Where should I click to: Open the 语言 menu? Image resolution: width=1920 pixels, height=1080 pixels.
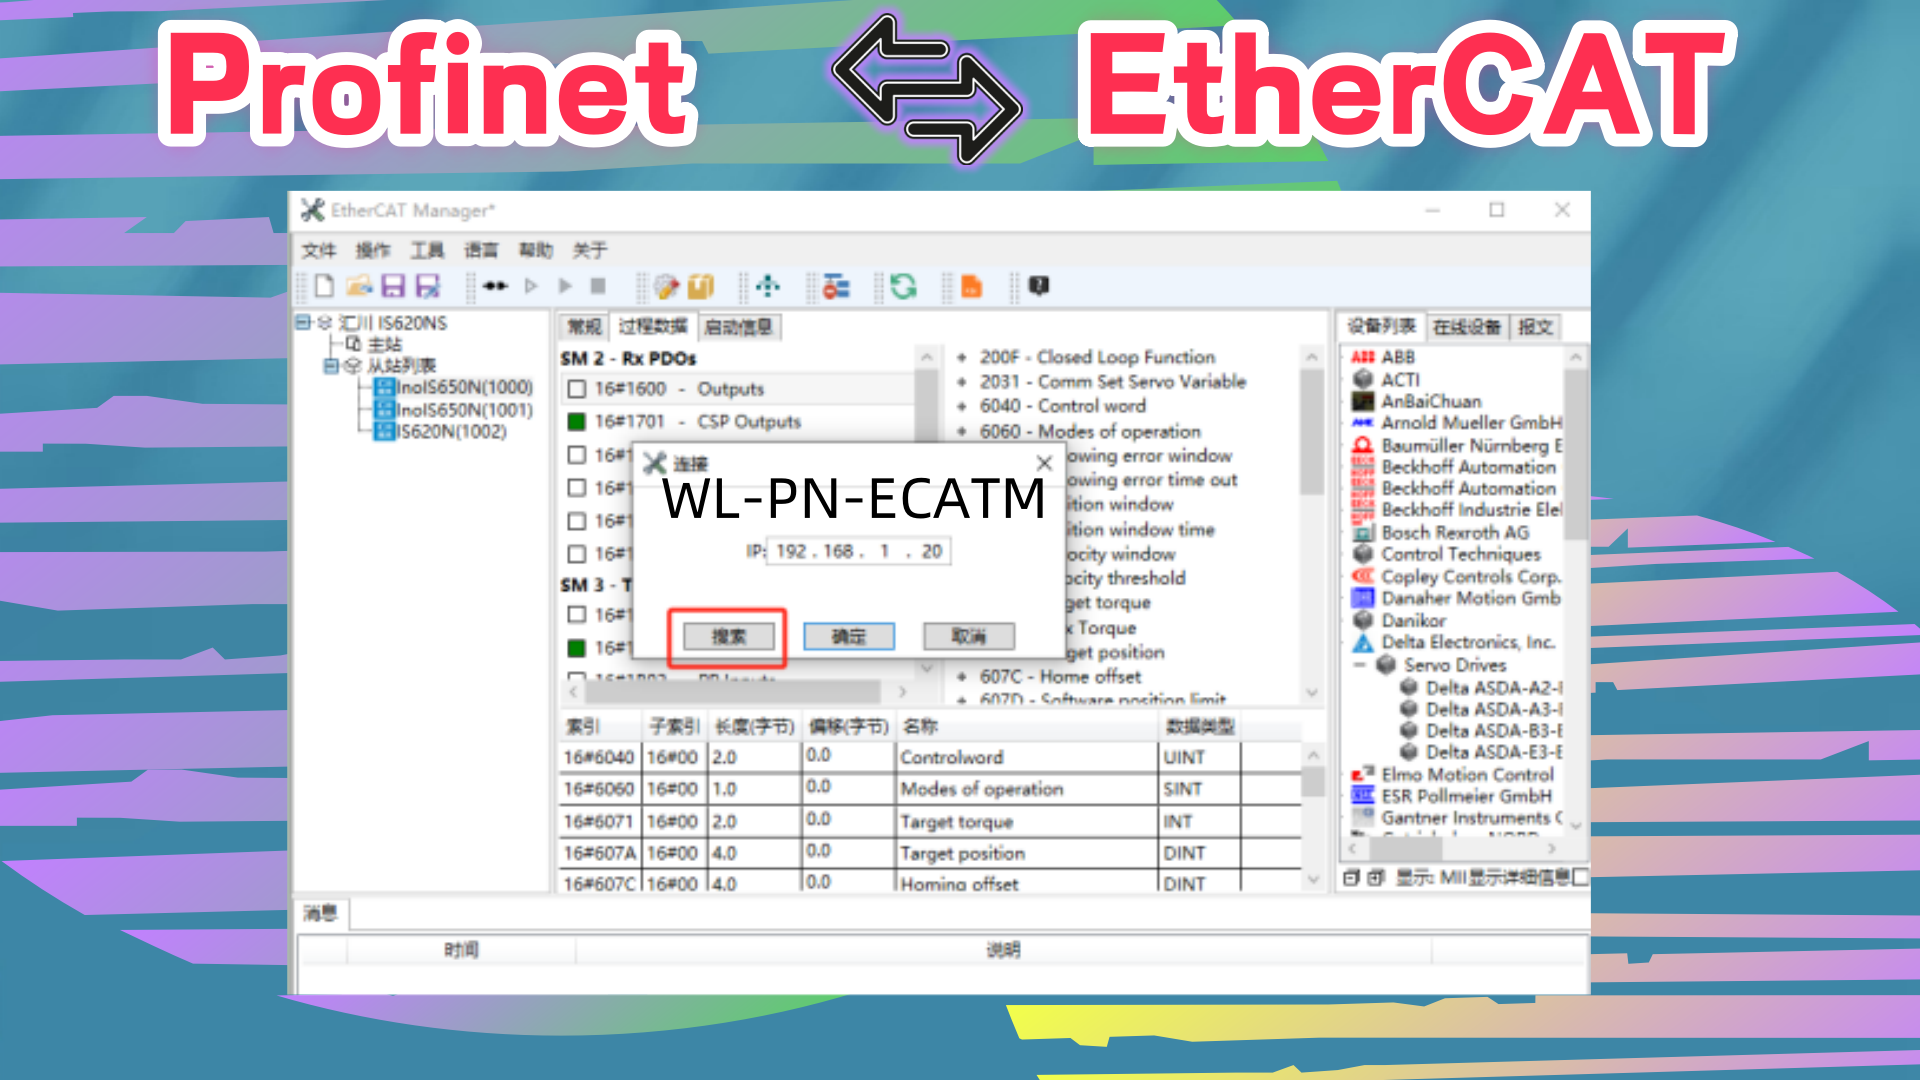[481, 250]
